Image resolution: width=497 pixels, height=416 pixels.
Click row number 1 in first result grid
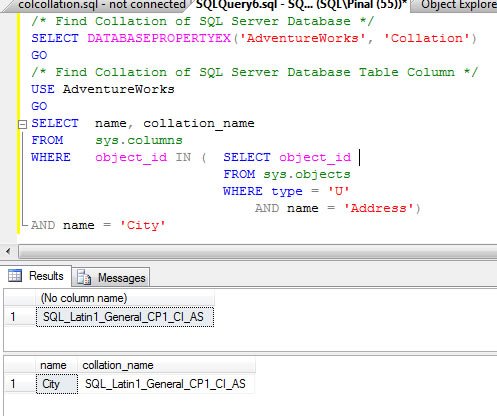20,317
